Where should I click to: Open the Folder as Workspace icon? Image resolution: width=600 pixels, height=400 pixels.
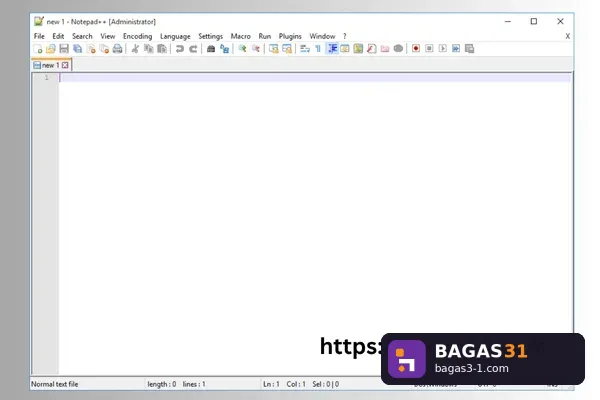[385, 49]
